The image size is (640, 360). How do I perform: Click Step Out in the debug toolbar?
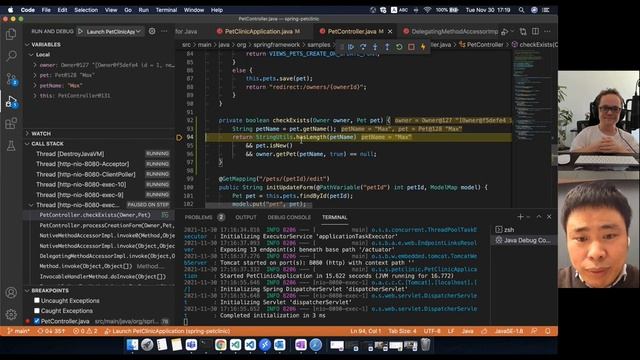[387, 47]
